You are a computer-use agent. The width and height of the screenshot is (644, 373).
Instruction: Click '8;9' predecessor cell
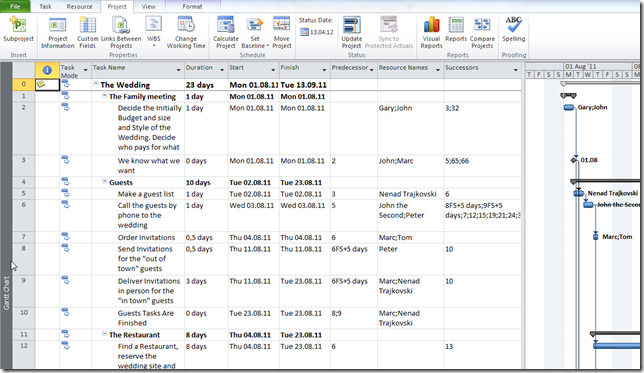(x=336, y=313)
